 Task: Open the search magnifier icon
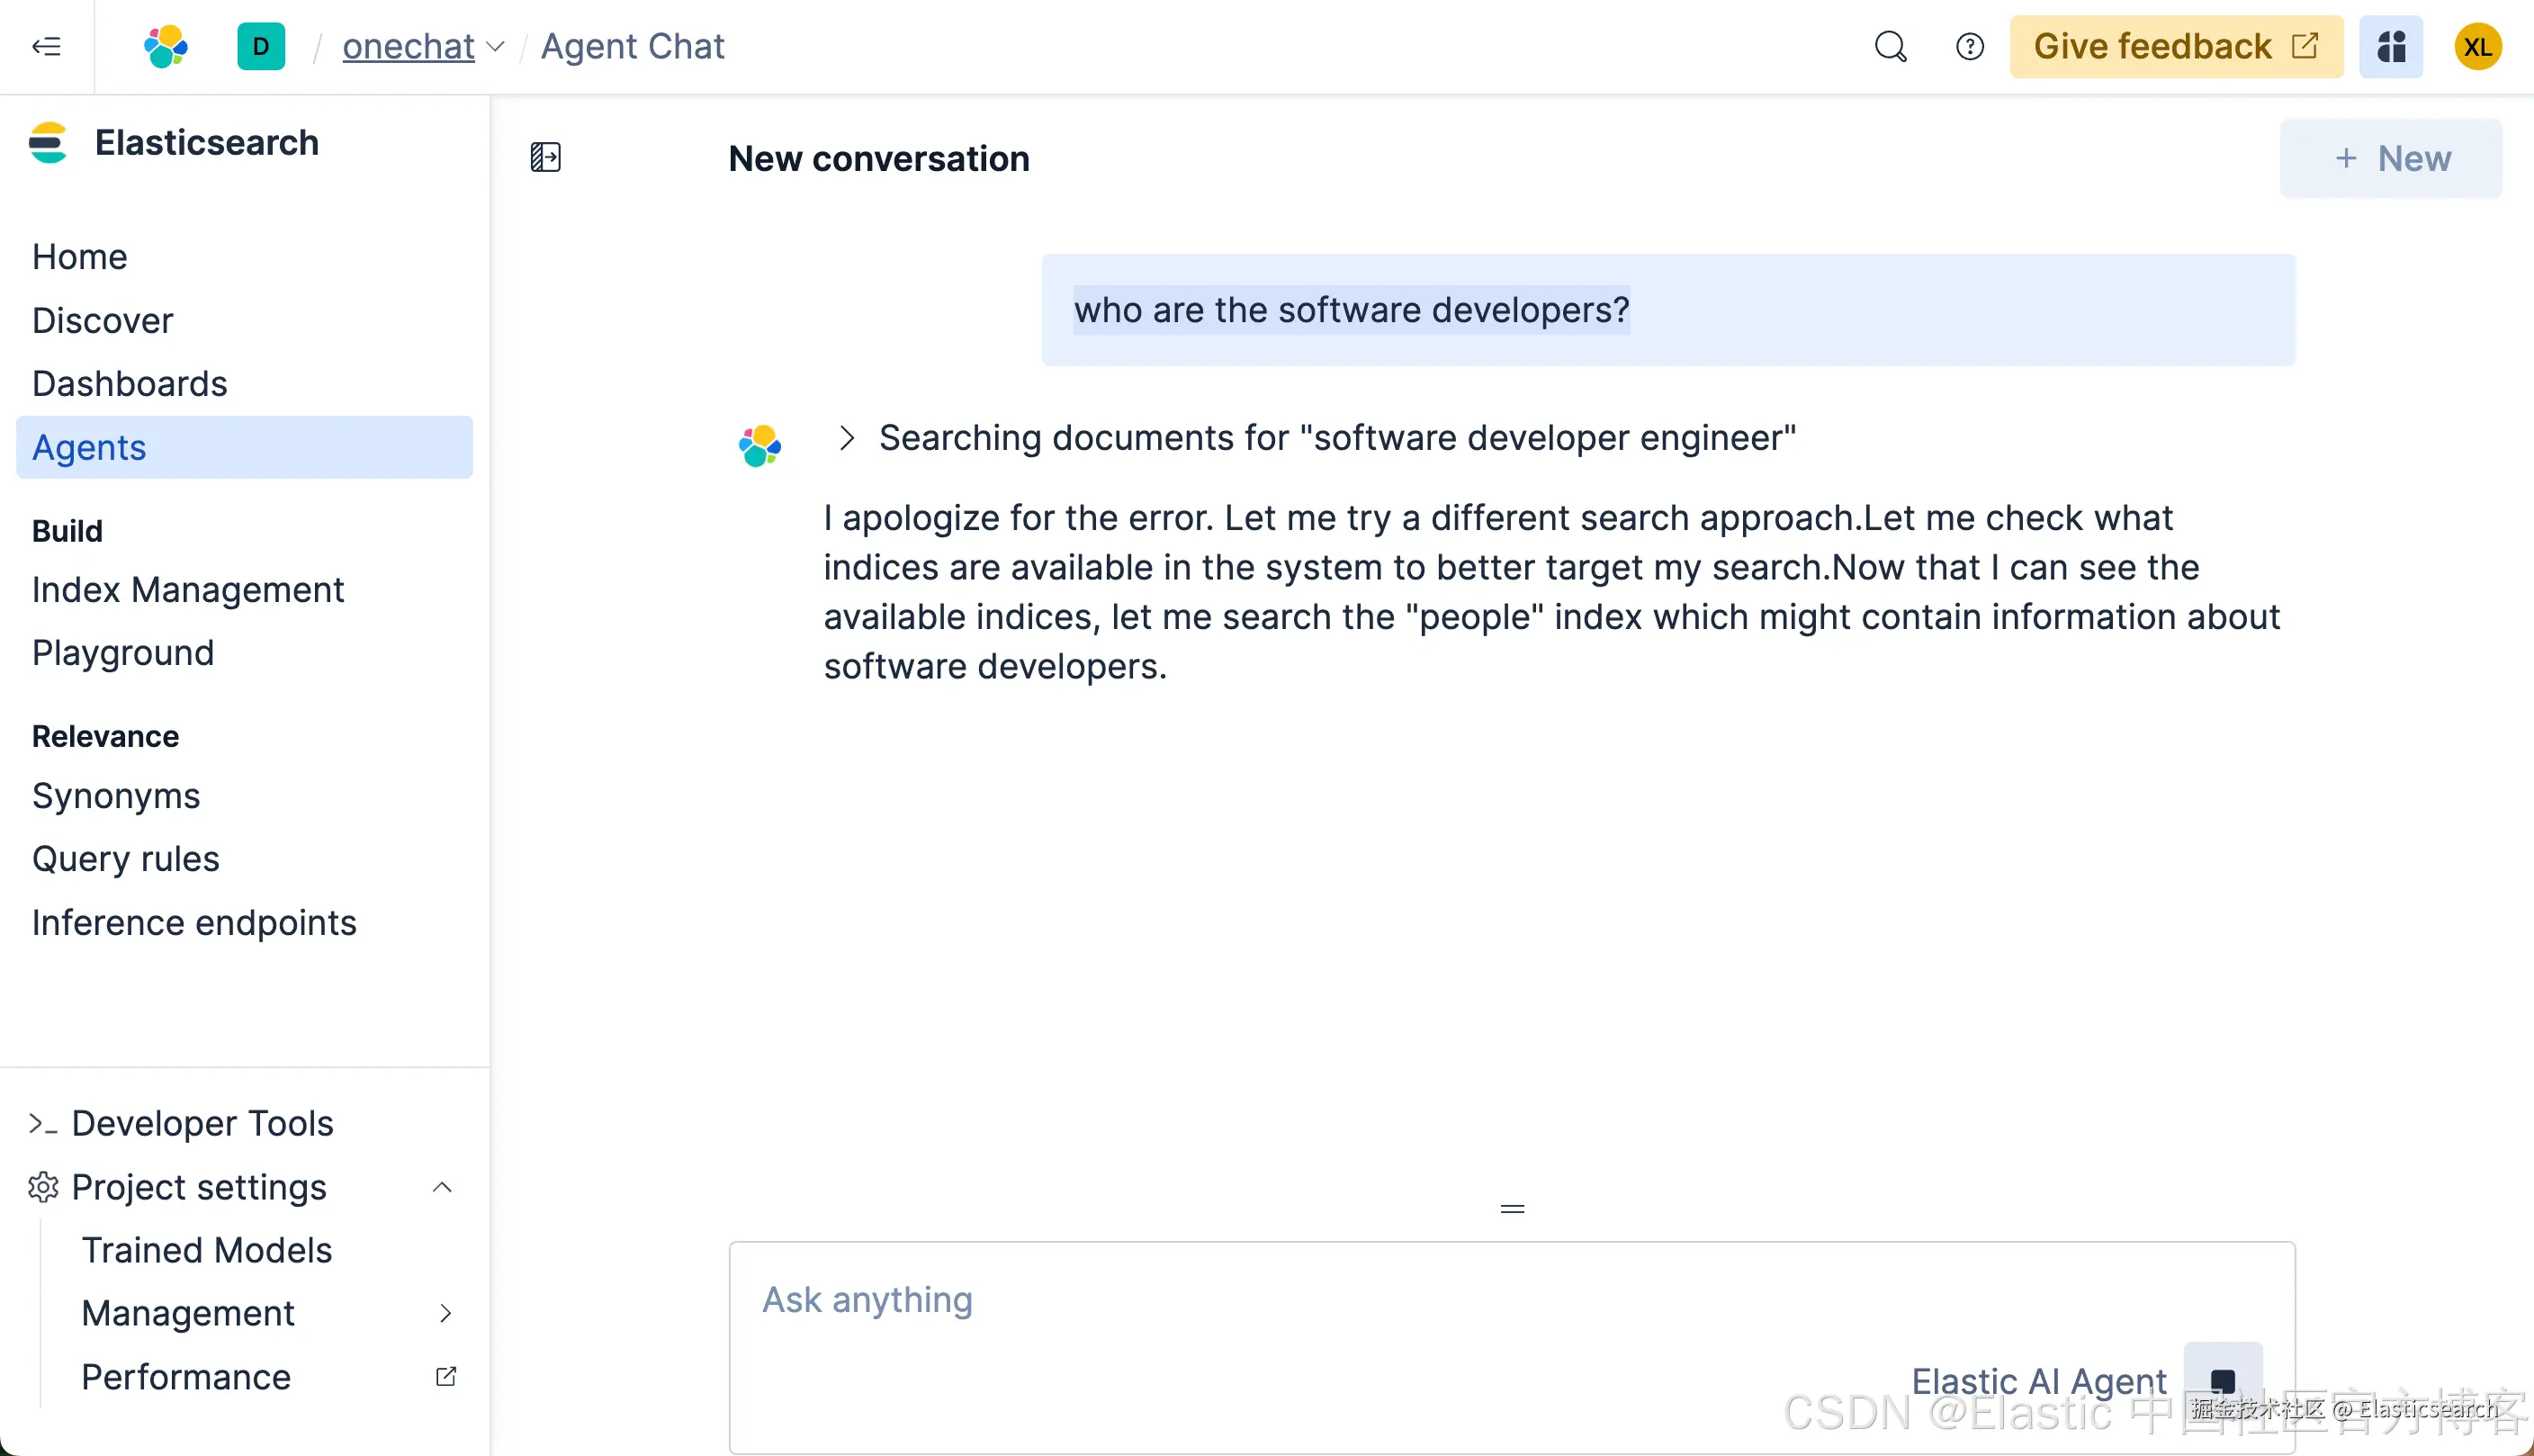coord(1890,46)
